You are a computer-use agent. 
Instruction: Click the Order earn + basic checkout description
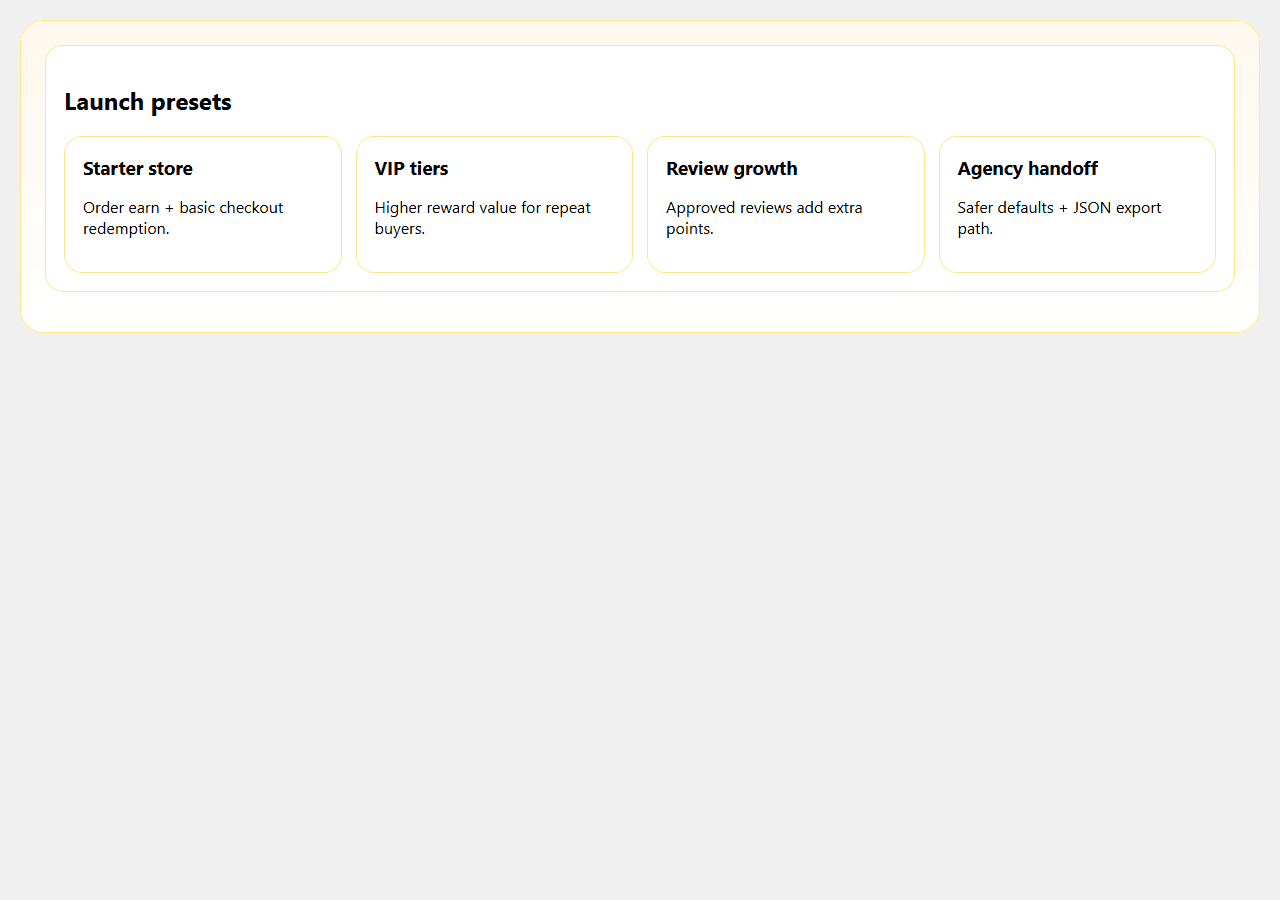point(183,218)
